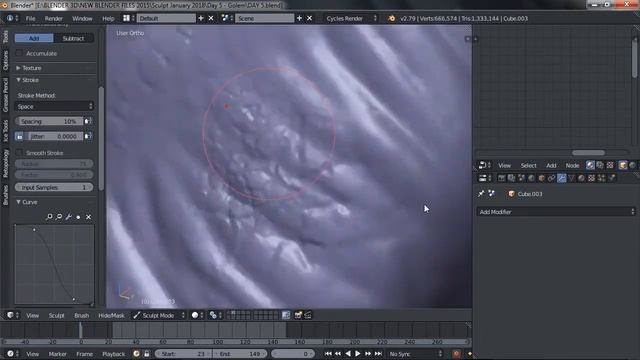Open File menu
The height and width of the screenshot is (360, 640).
point(31,19)
